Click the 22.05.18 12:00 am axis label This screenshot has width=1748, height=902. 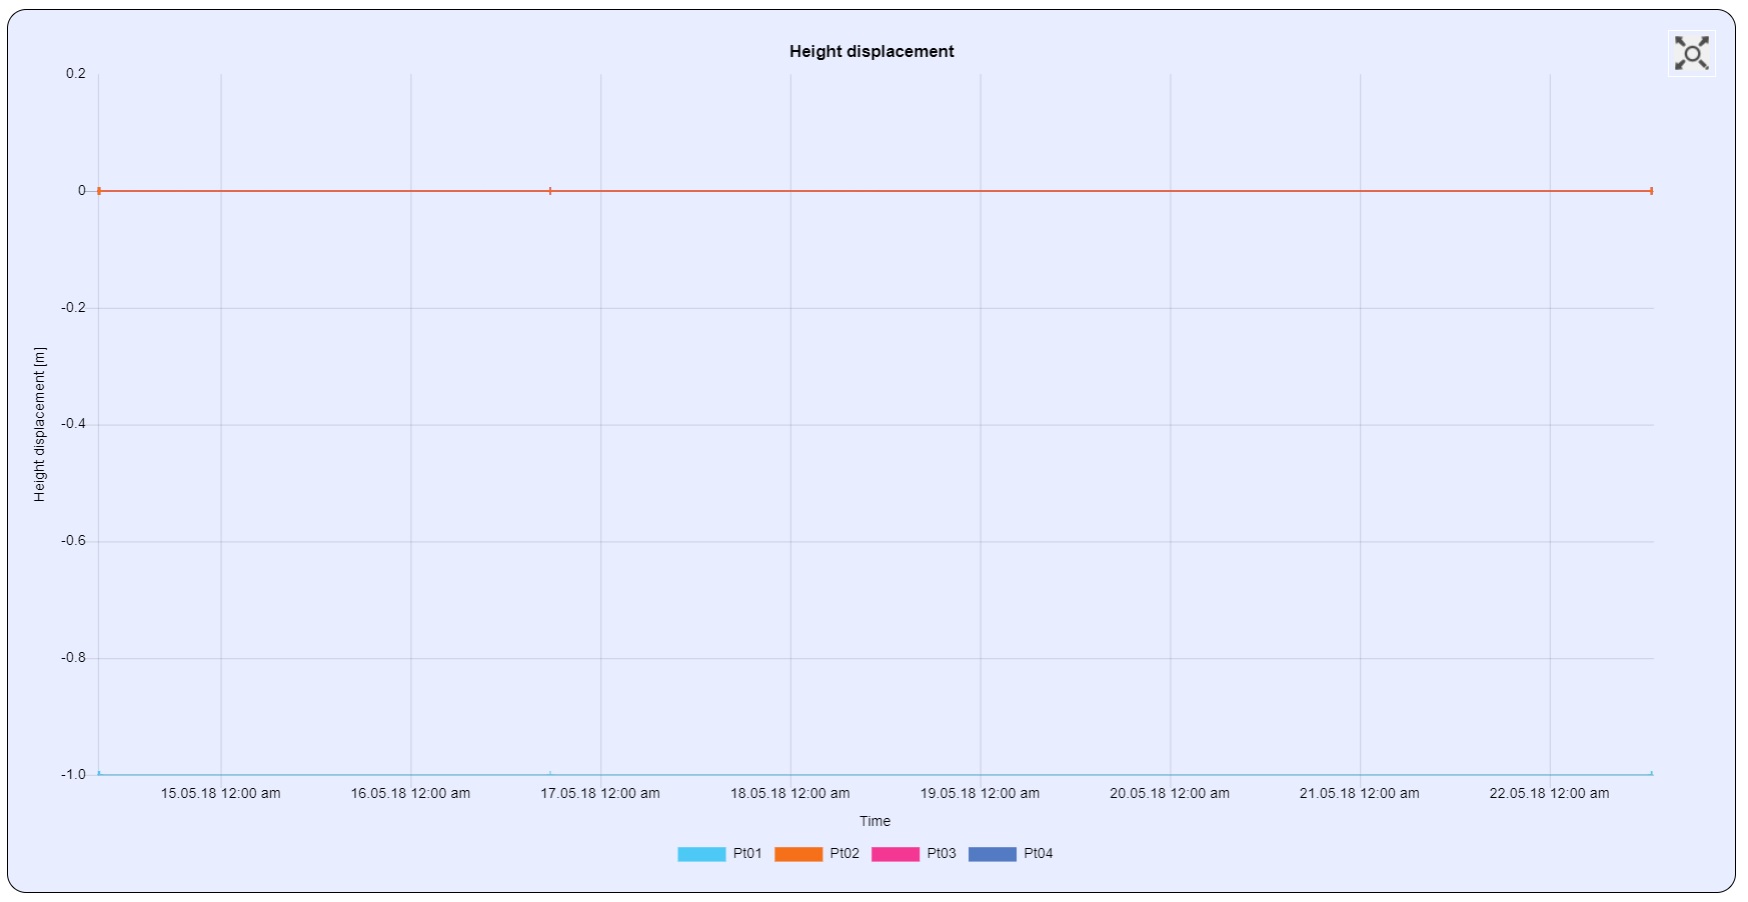click(x=1549, y=794)
